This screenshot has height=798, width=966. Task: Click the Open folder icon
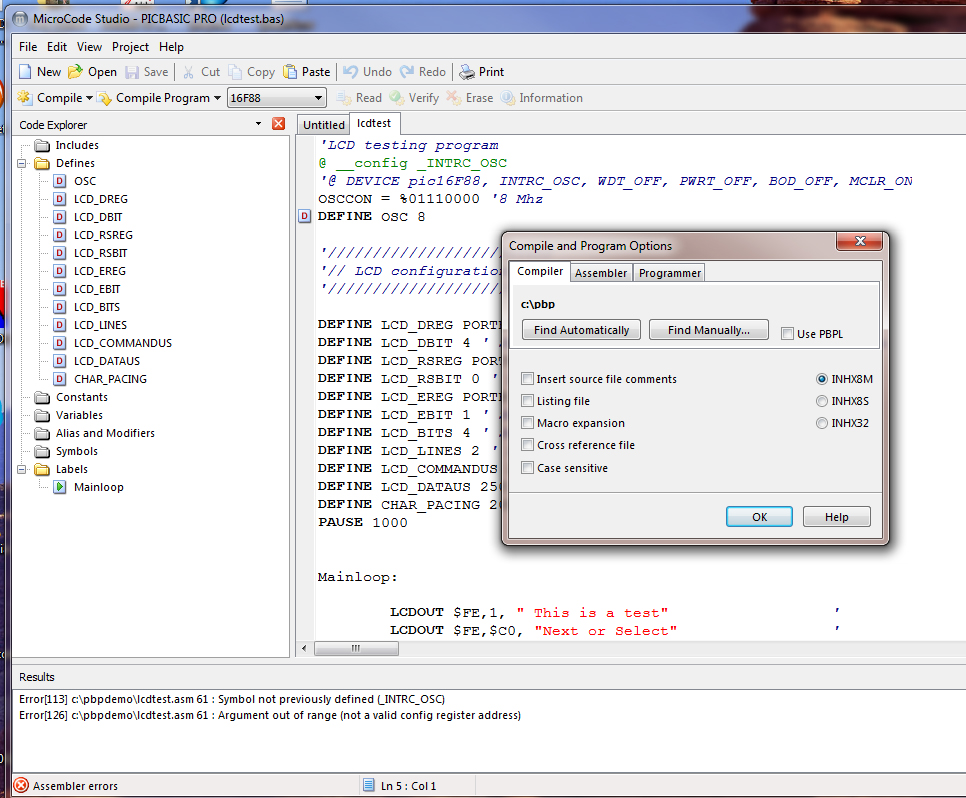tap(75, 71)
